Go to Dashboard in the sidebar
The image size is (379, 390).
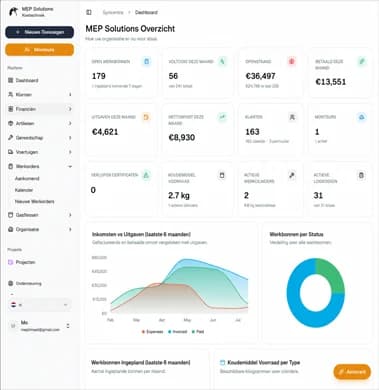40,80
